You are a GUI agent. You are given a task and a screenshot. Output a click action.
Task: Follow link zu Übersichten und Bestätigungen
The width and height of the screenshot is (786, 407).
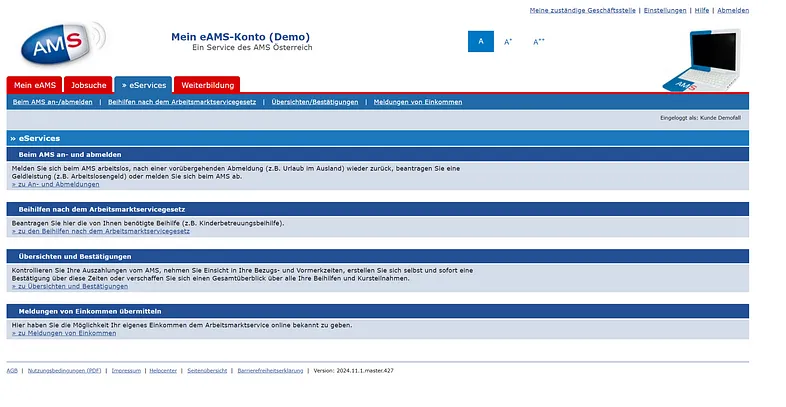click(x=70, y=287)
